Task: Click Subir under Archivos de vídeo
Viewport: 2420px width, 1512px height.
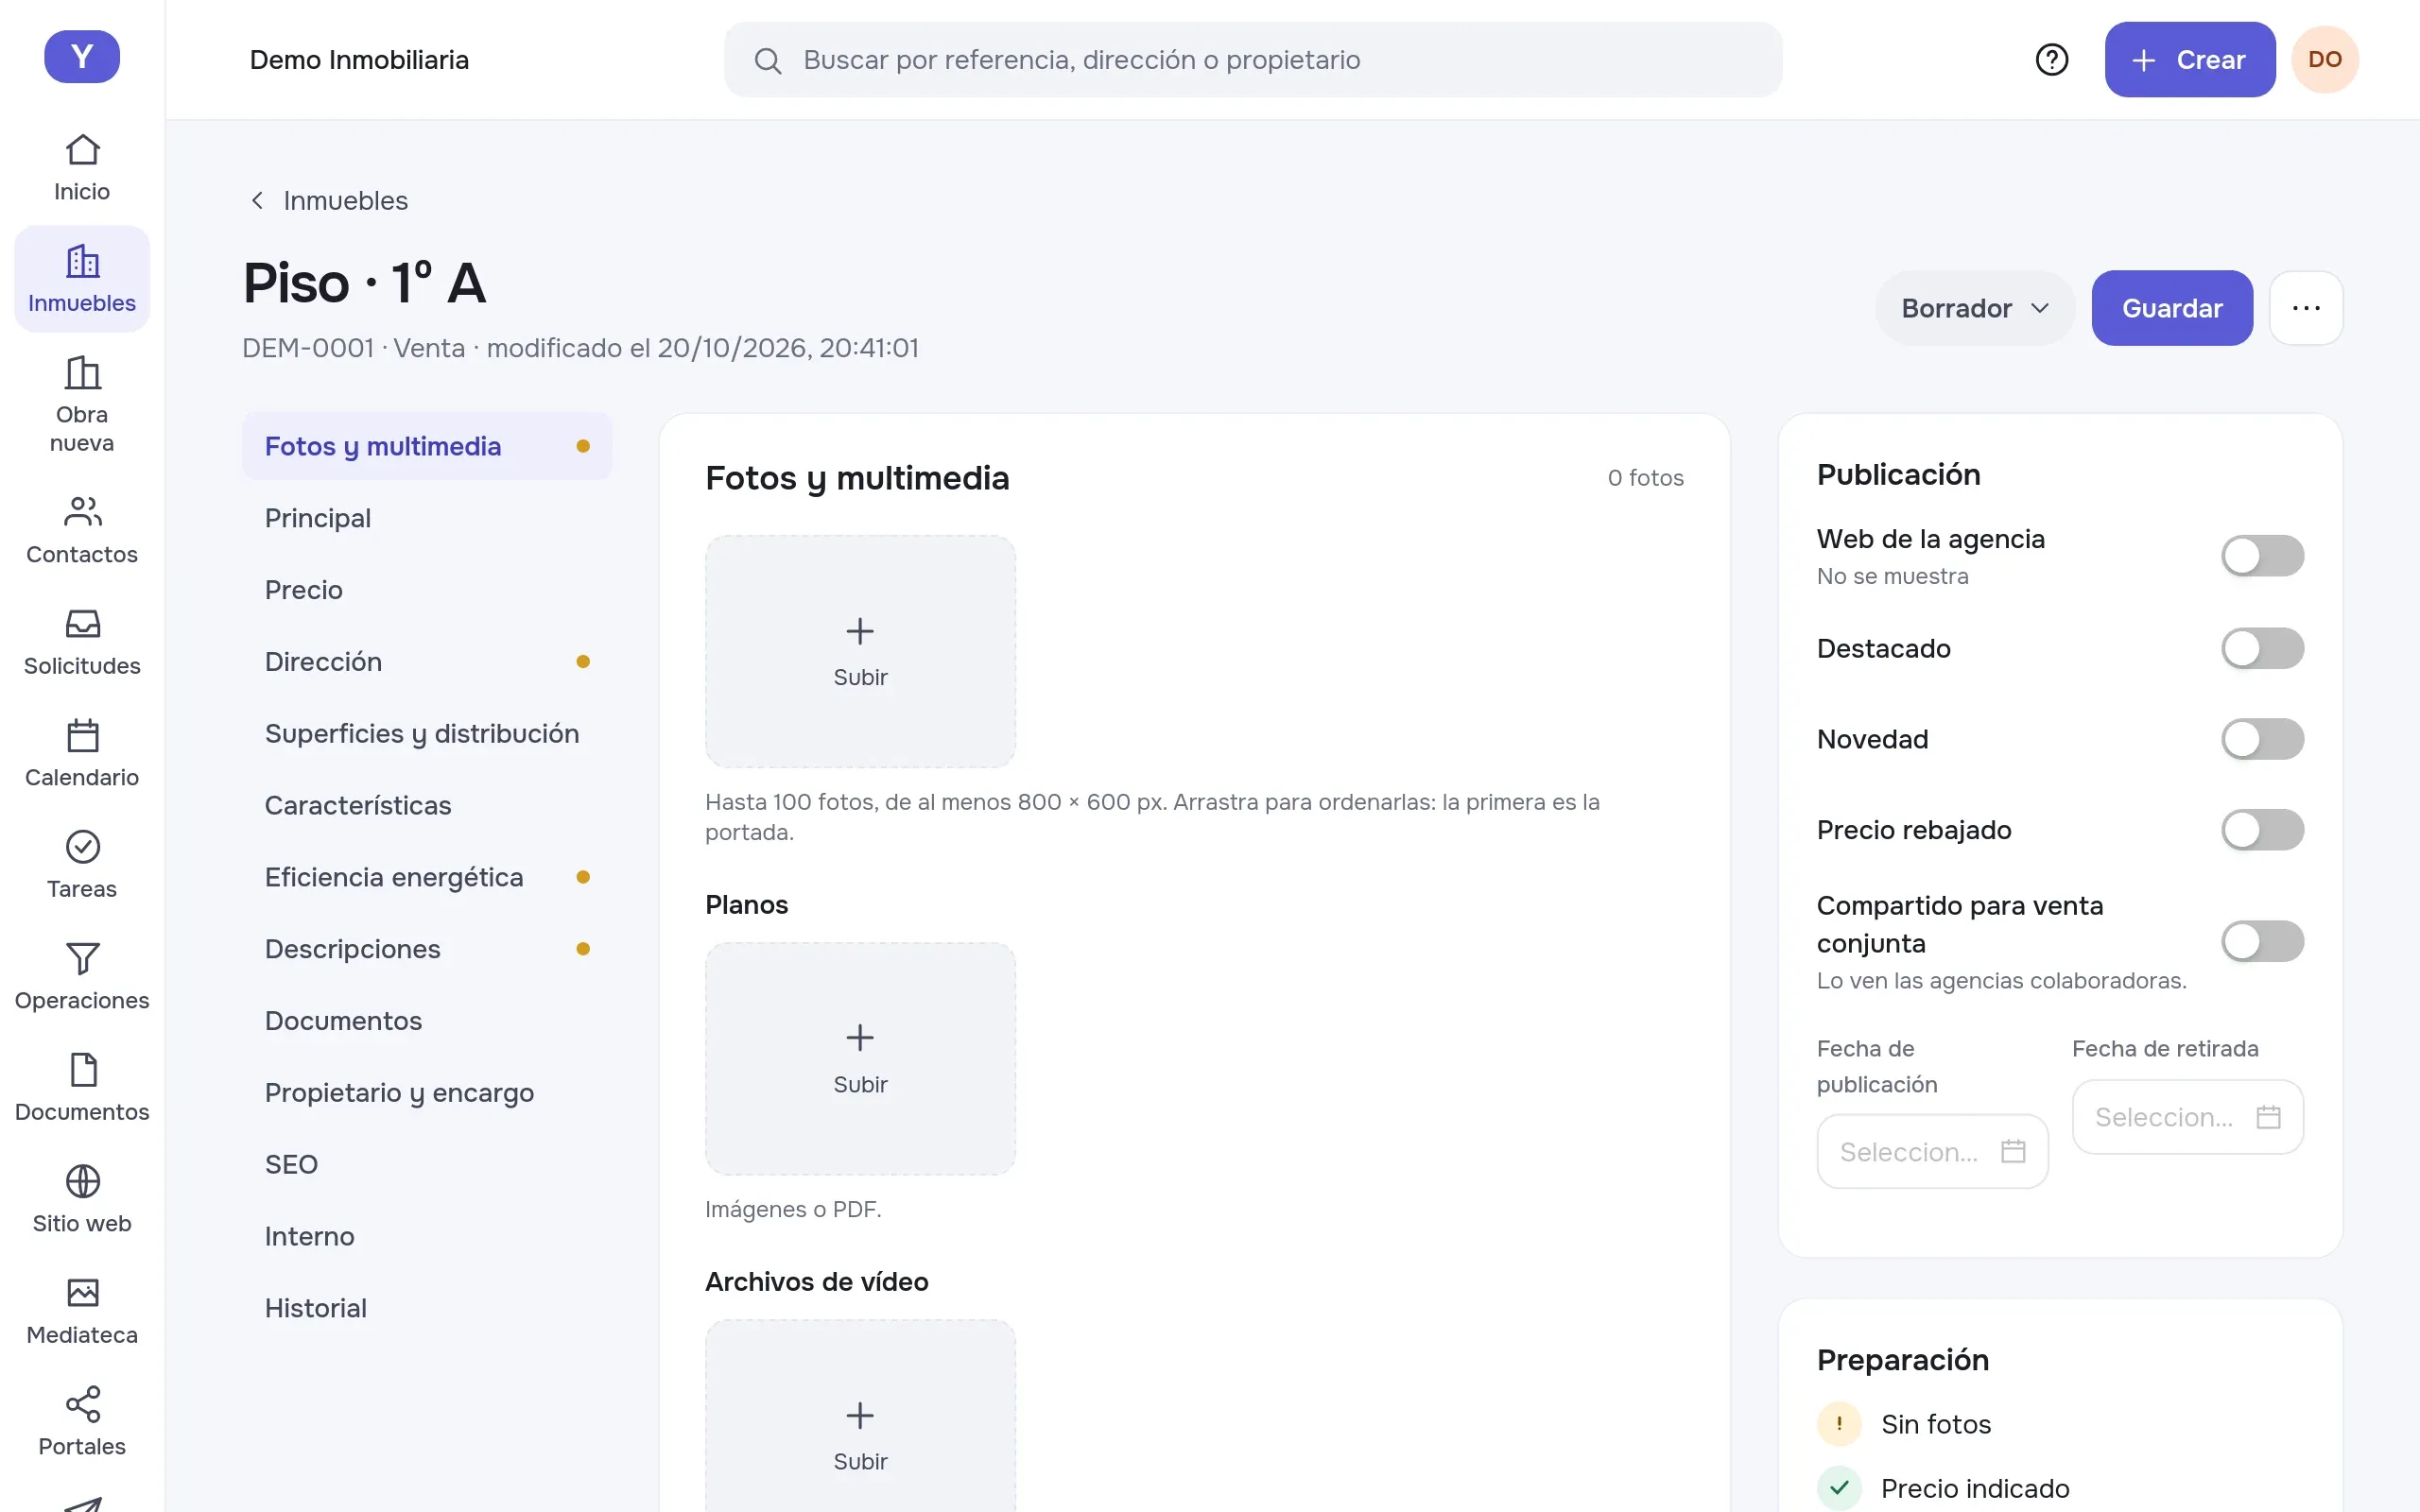Action: pyautogui.click(x=860, y=1416)
